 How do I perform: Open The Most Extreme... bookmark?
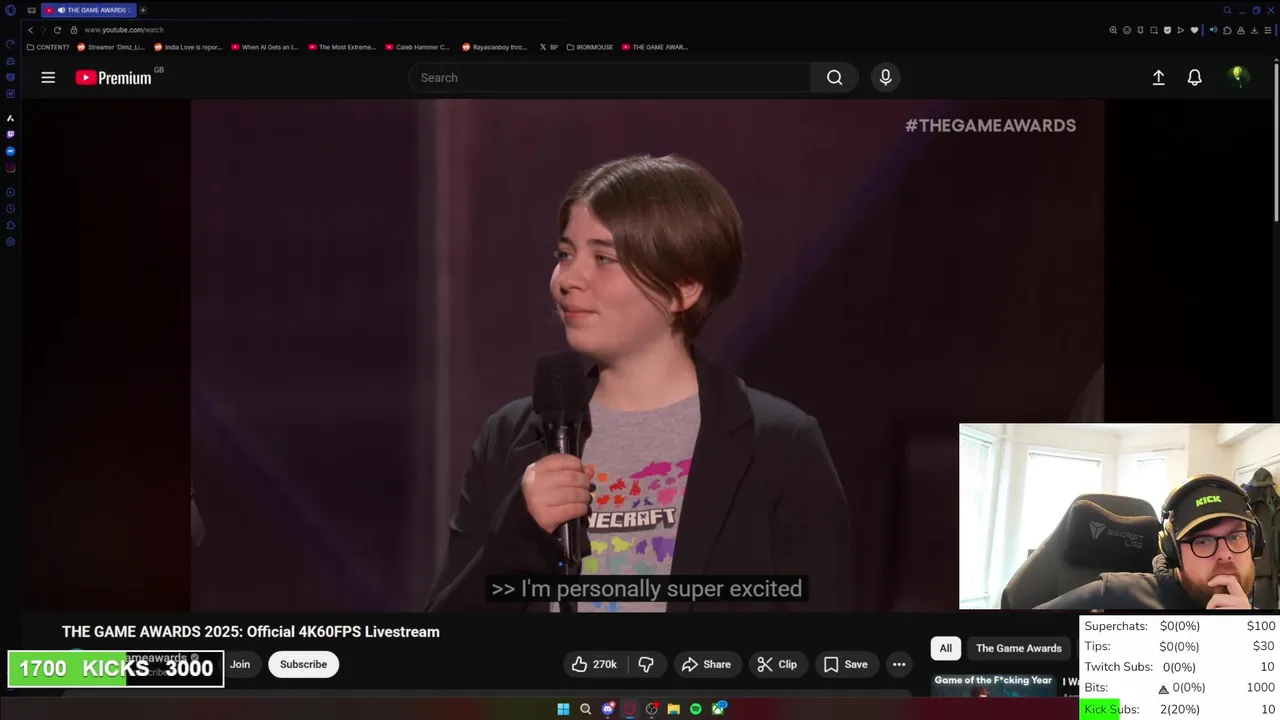(x=341, y=47)
